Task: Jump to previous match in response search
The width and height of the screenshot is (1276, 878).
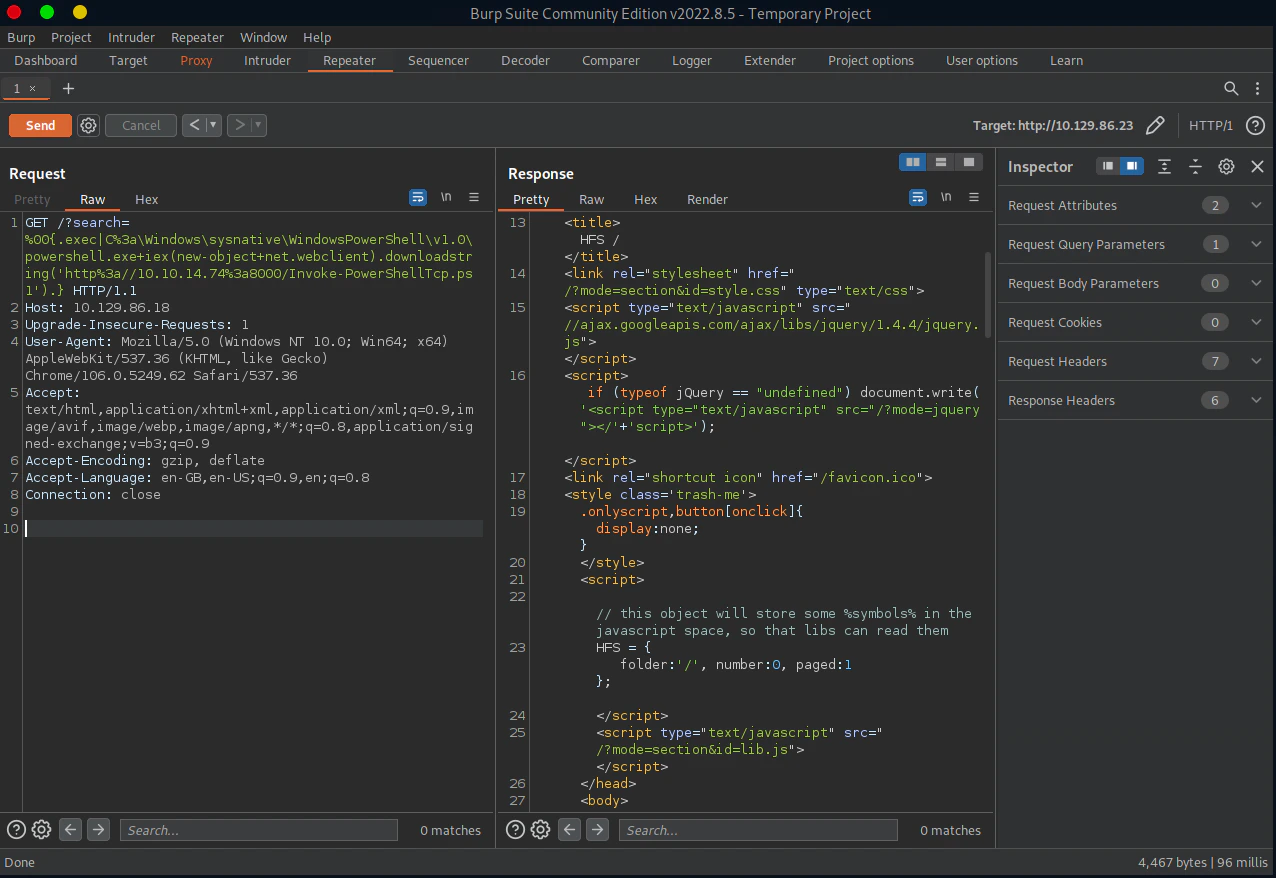Action: click(x=569, y=829)
